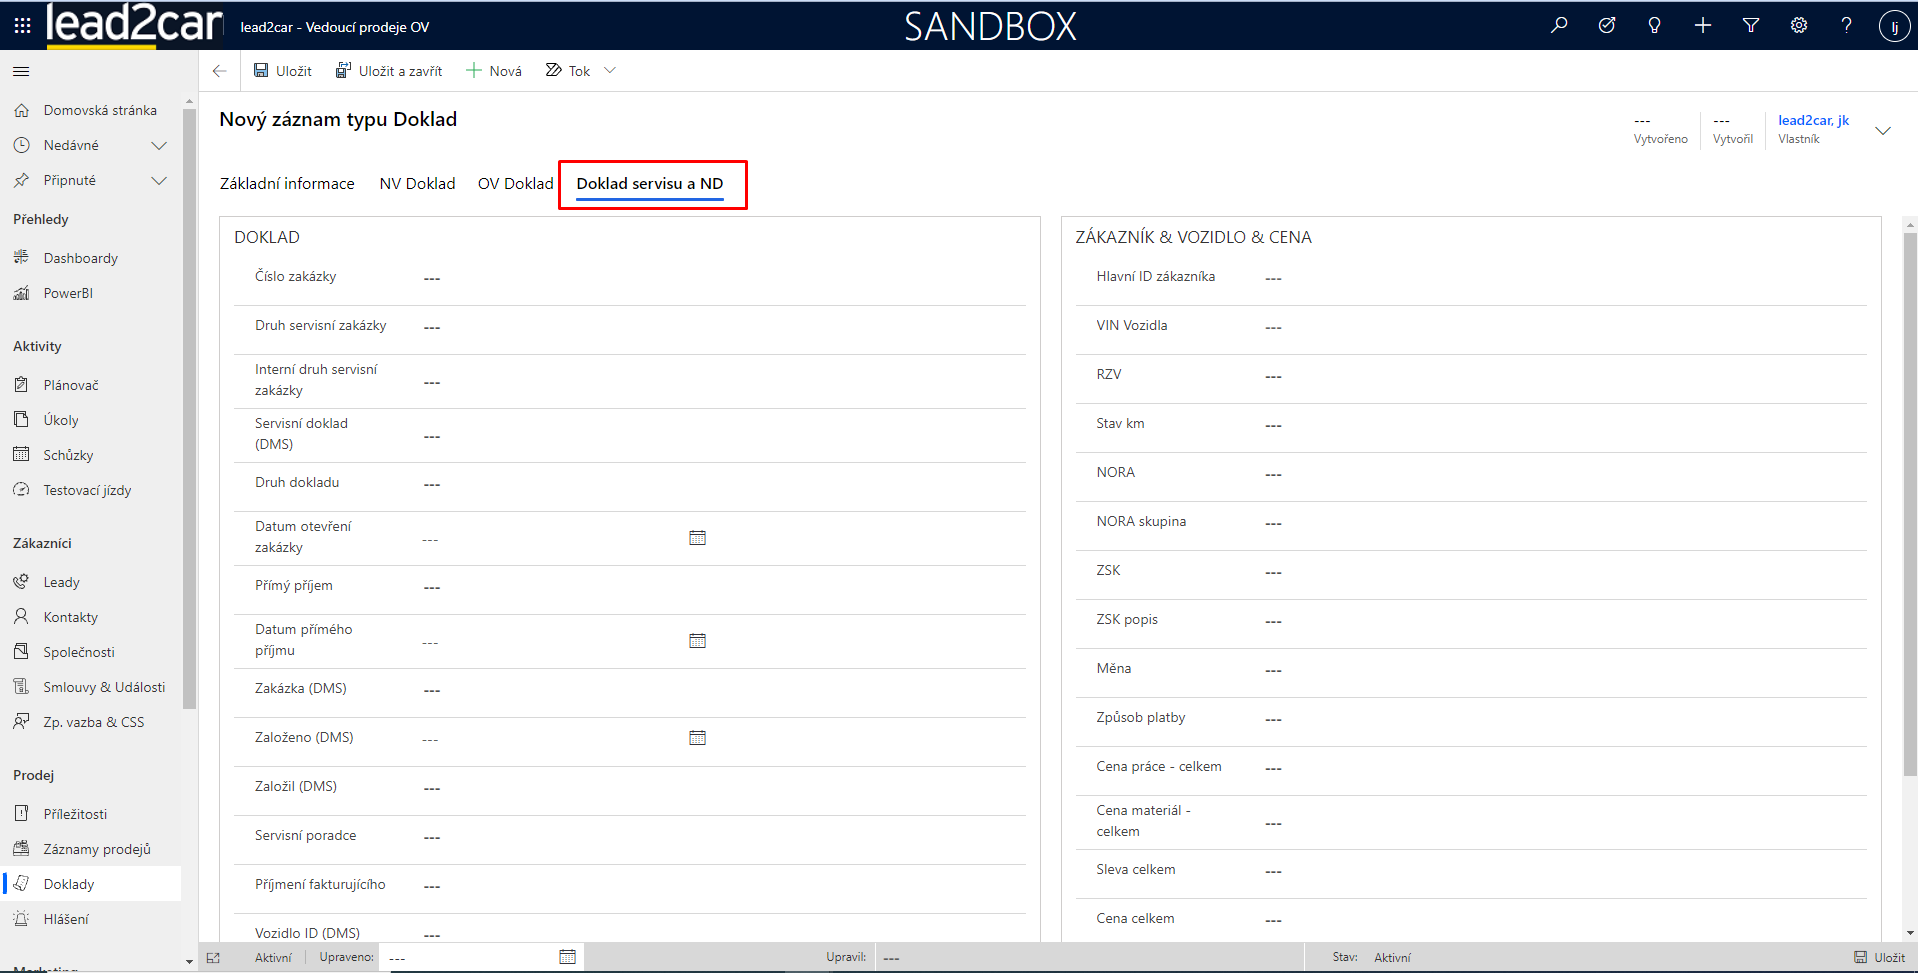The width and height of the screenshot is (1918, 973).
Task: Click the back arrow in command bar
Action: tap(220, 71)
